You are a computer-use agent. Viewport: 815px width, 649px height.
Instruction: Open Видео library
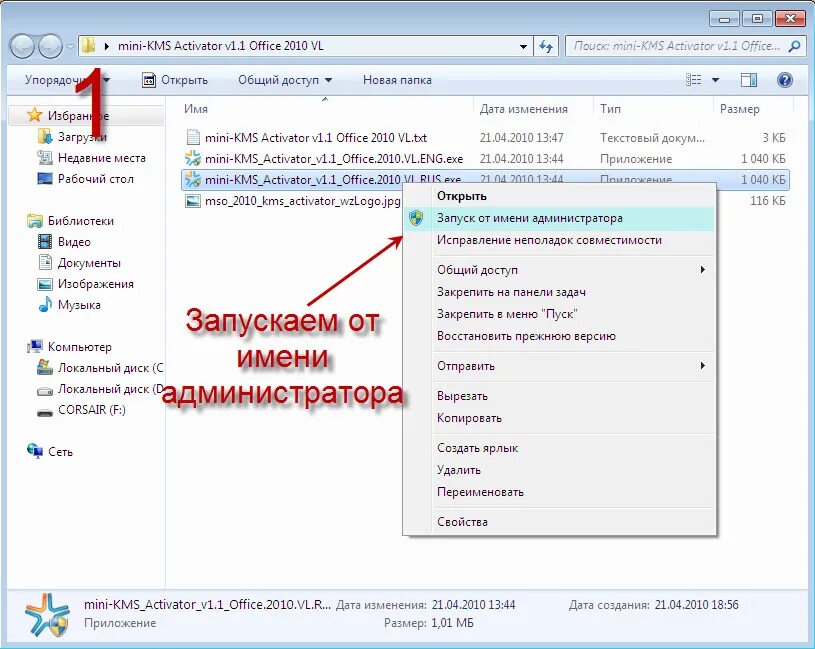[74, 242]
